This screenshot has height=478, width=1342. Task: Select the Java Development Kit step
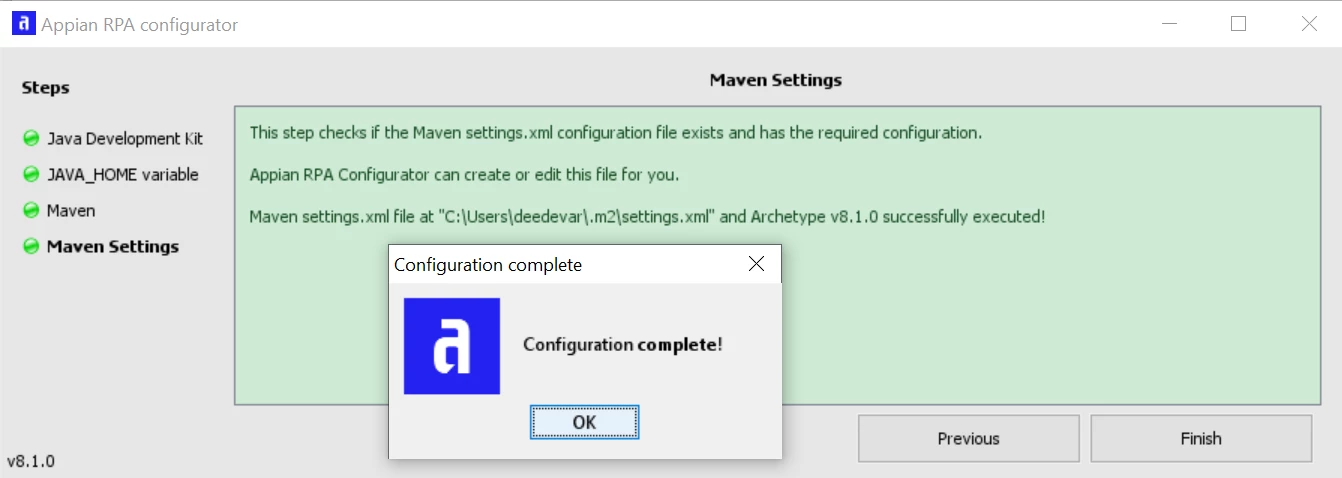tap(125, 139)
